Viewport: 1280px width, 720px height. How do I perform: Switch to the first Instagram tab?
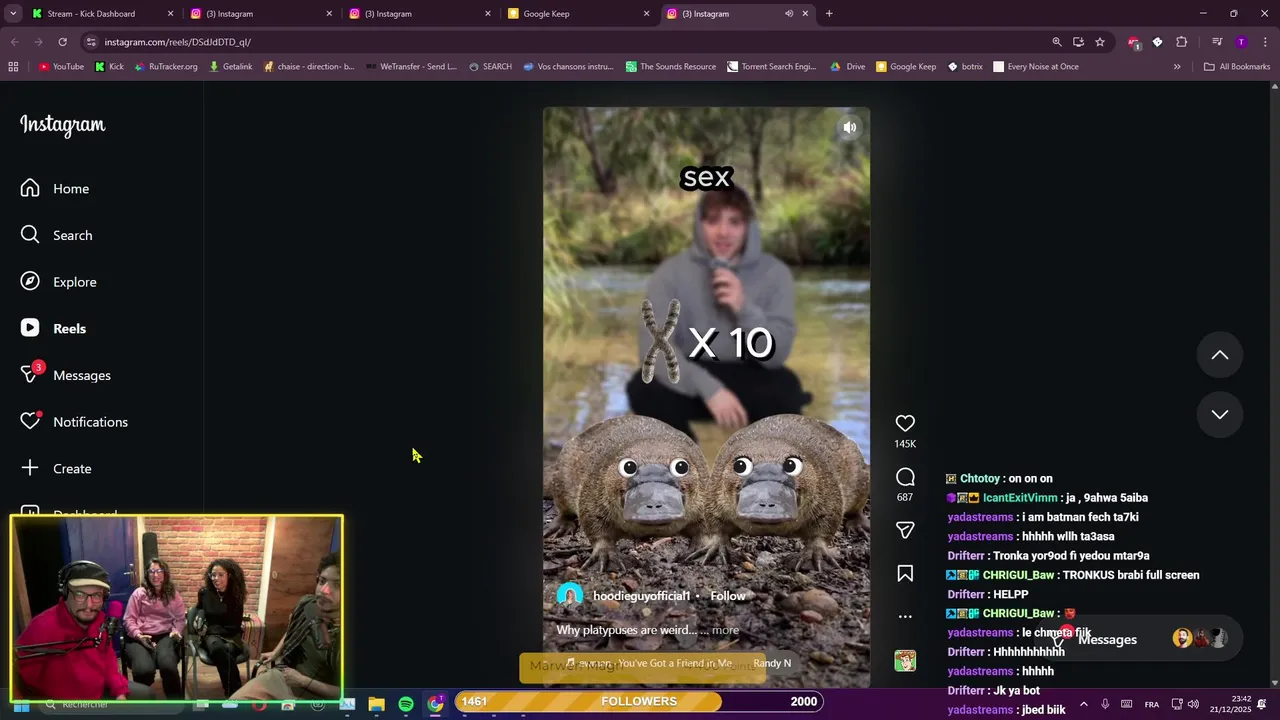tap(260, 14)
